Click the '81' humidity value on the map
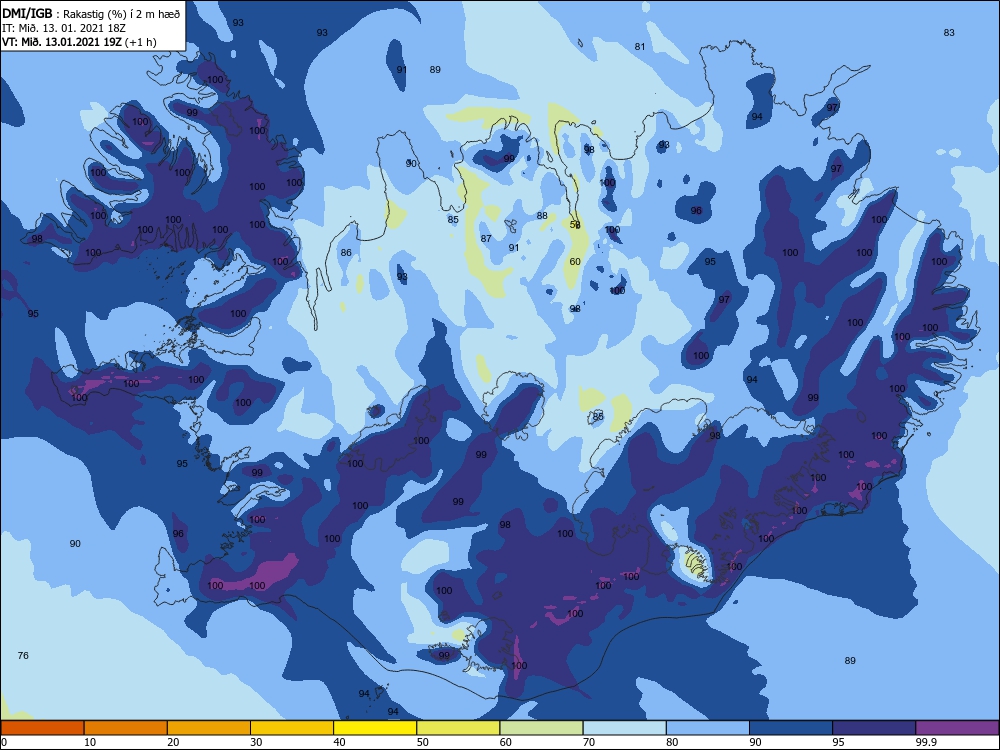This screenshot has height=750, width=1000. pyautogui.click(x=640, y=47)
